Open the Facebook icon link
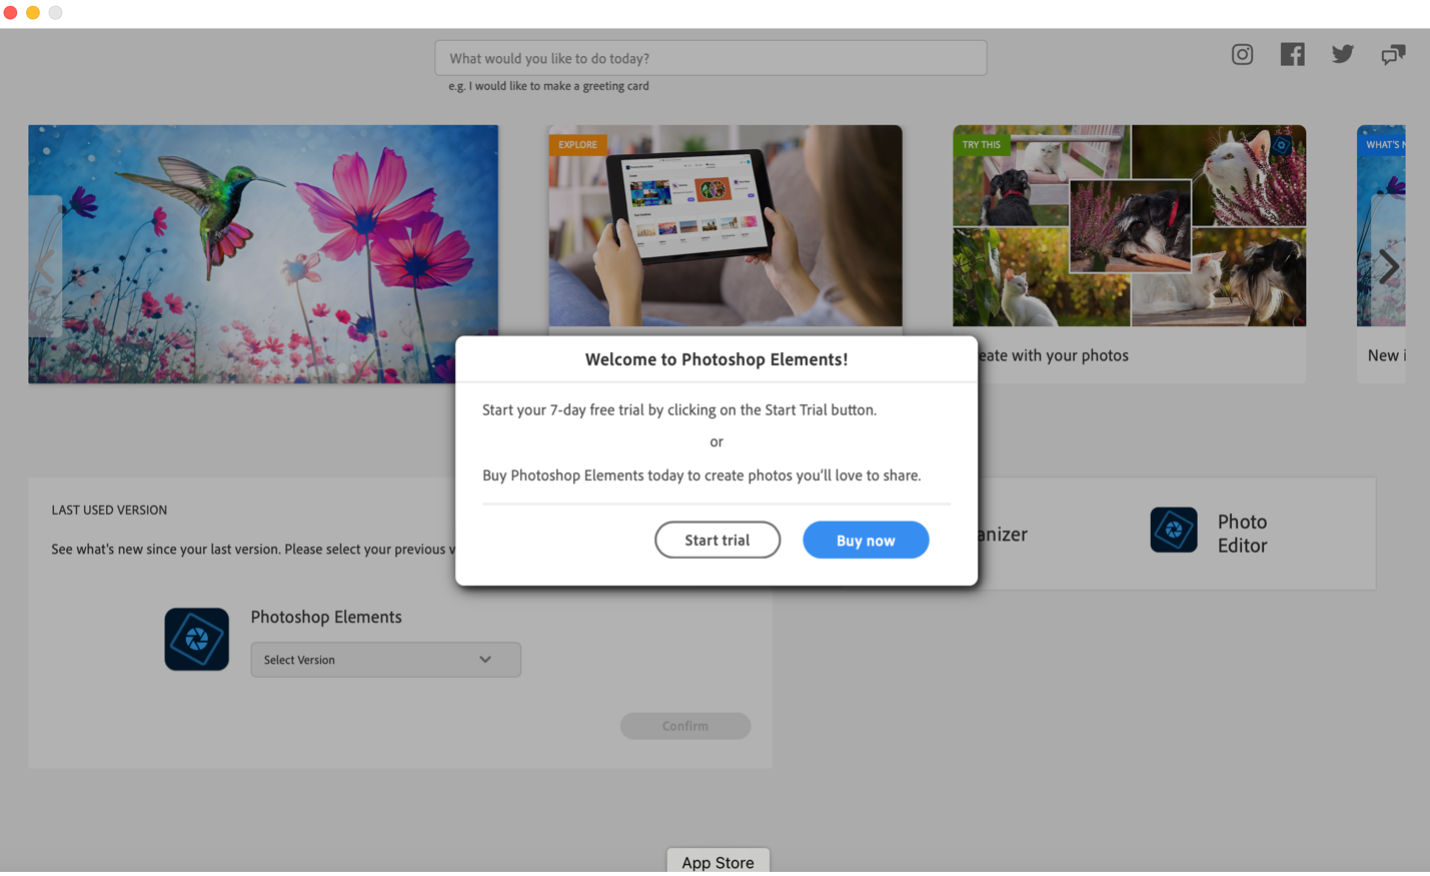 1292,55
